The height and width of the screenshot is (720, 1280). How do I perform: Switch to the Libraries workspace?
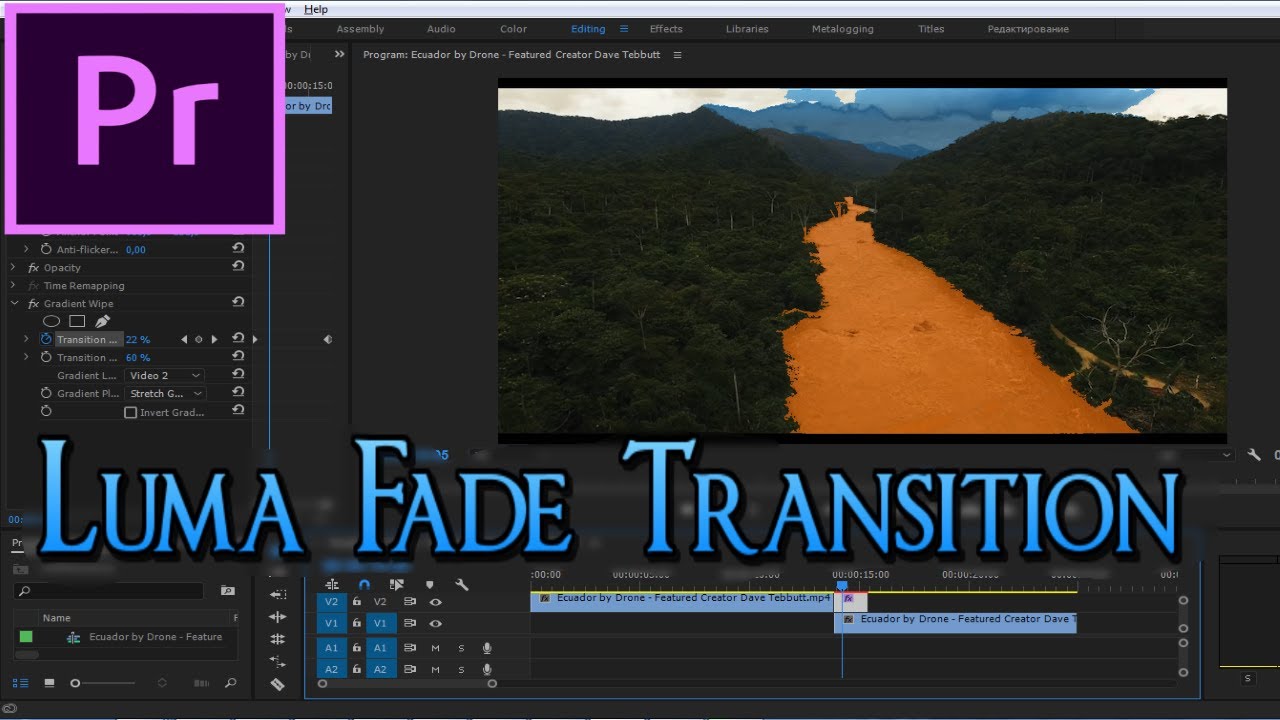[747, 29]
